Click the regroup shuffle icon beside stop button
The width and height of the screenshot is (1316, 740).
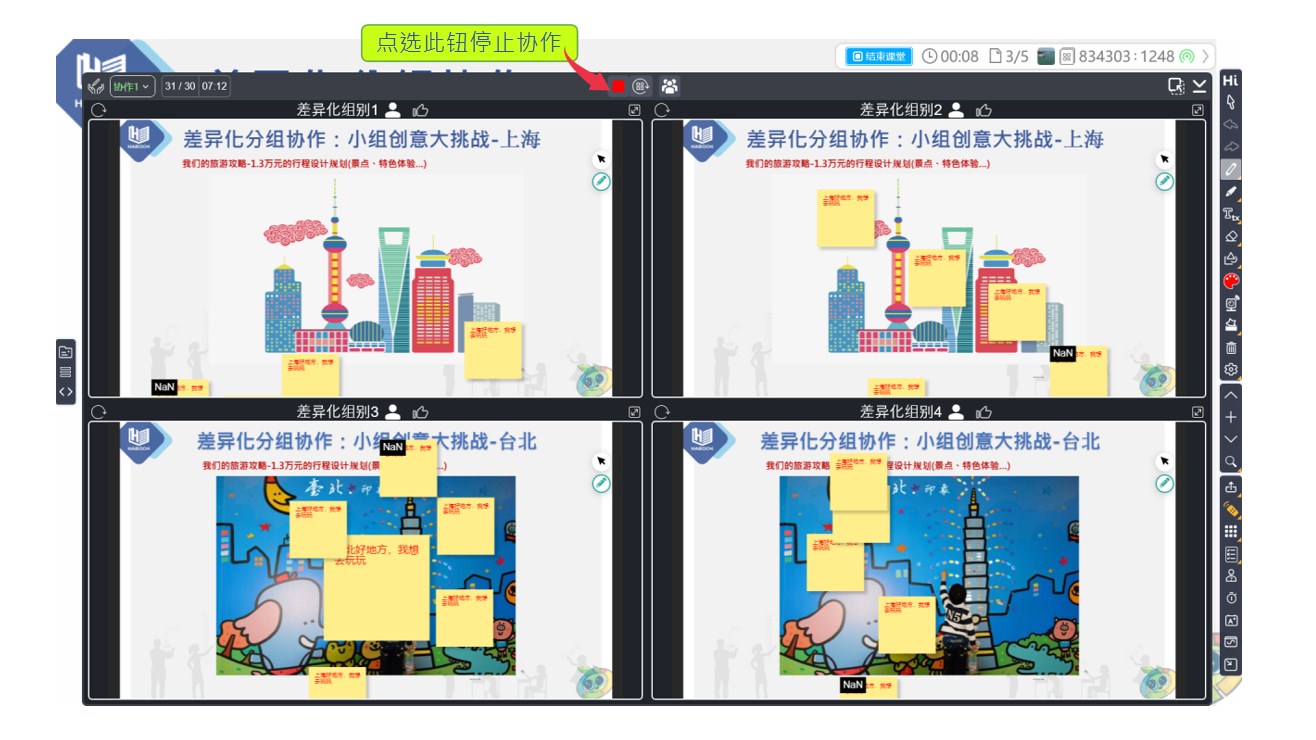pyautogui.click(x=643, y=86)
